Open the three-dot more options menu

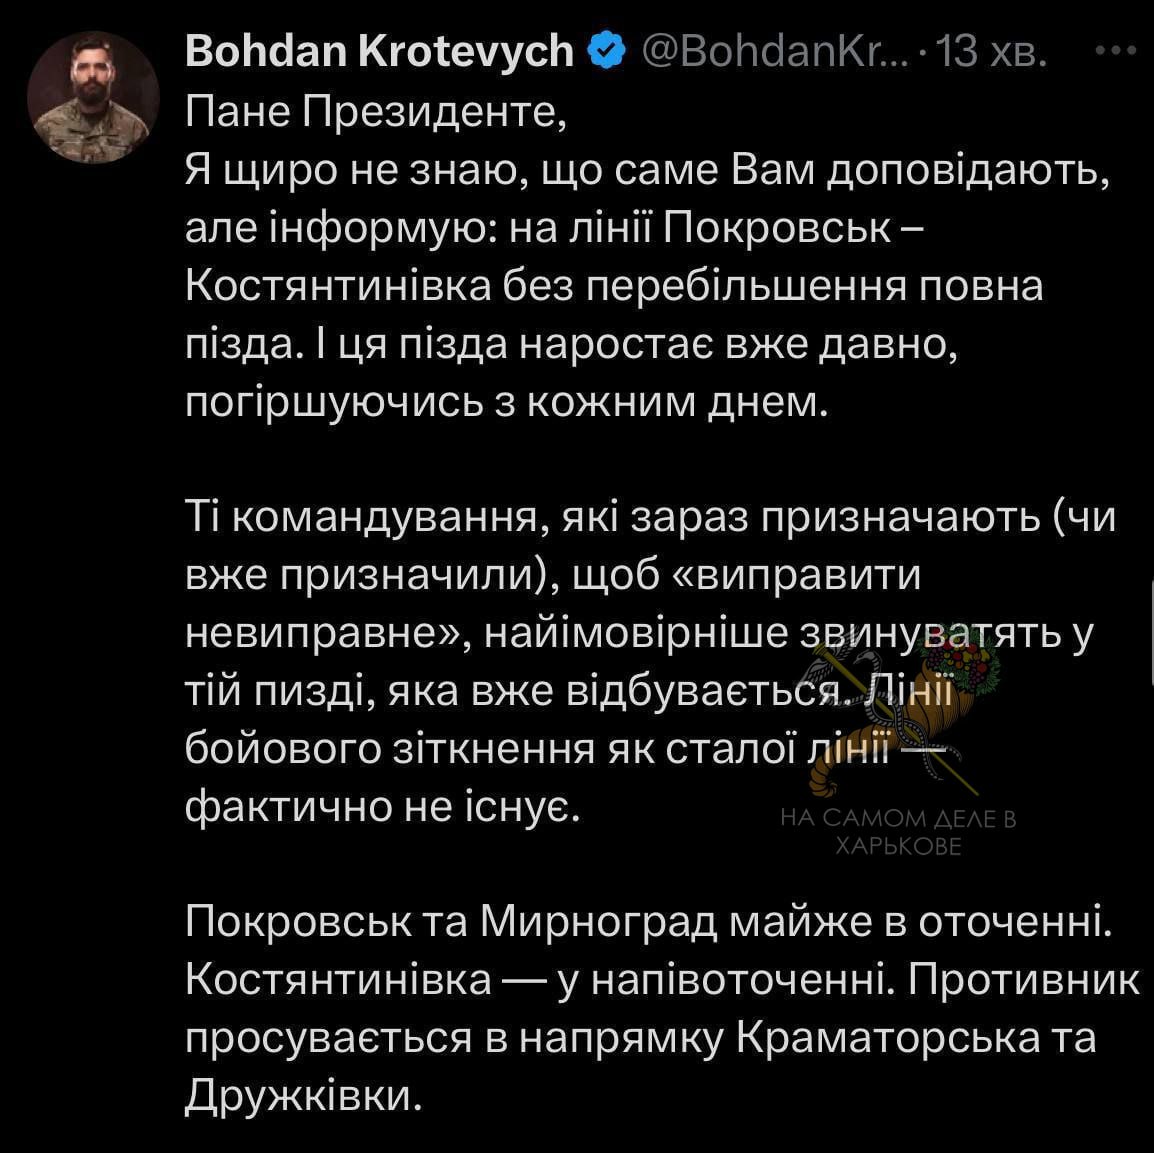tap(1116, 51)
